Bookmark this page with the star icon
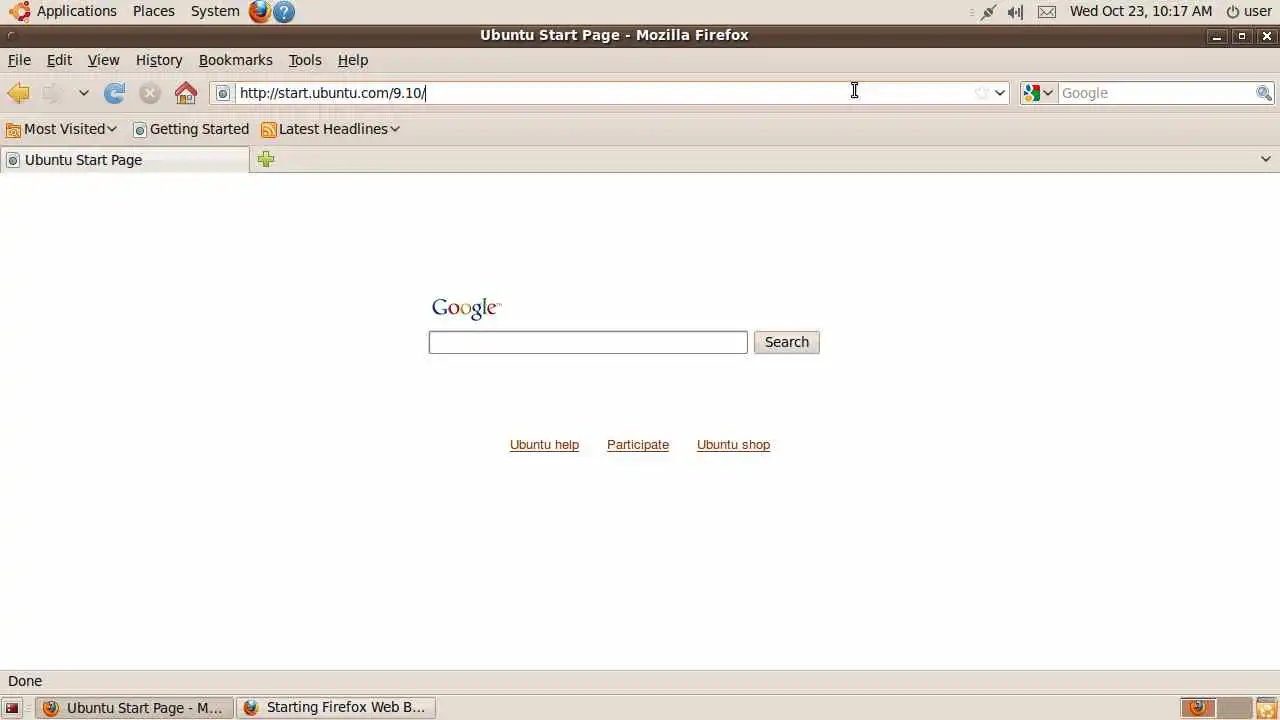The height and width of the screenshot is (720, 1280). click(982, 93)
